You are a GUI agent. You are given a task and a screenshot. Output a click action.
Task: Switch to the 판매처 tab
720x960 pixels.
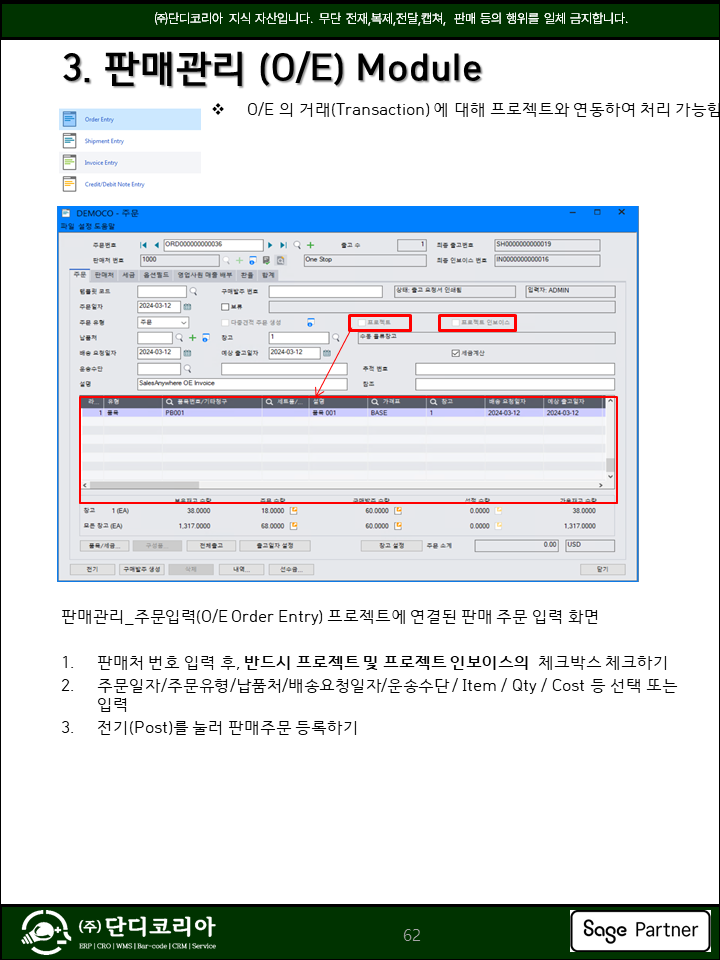(104, 276)
